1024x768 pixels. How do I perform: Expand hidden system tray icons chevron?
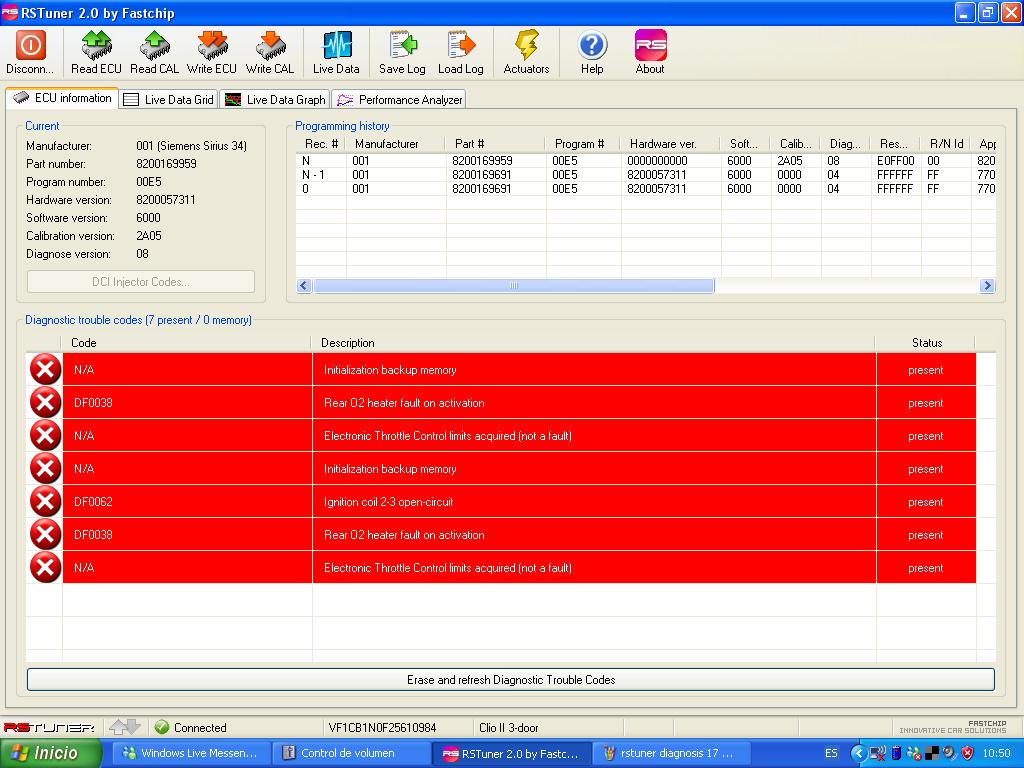pos(857,753)
